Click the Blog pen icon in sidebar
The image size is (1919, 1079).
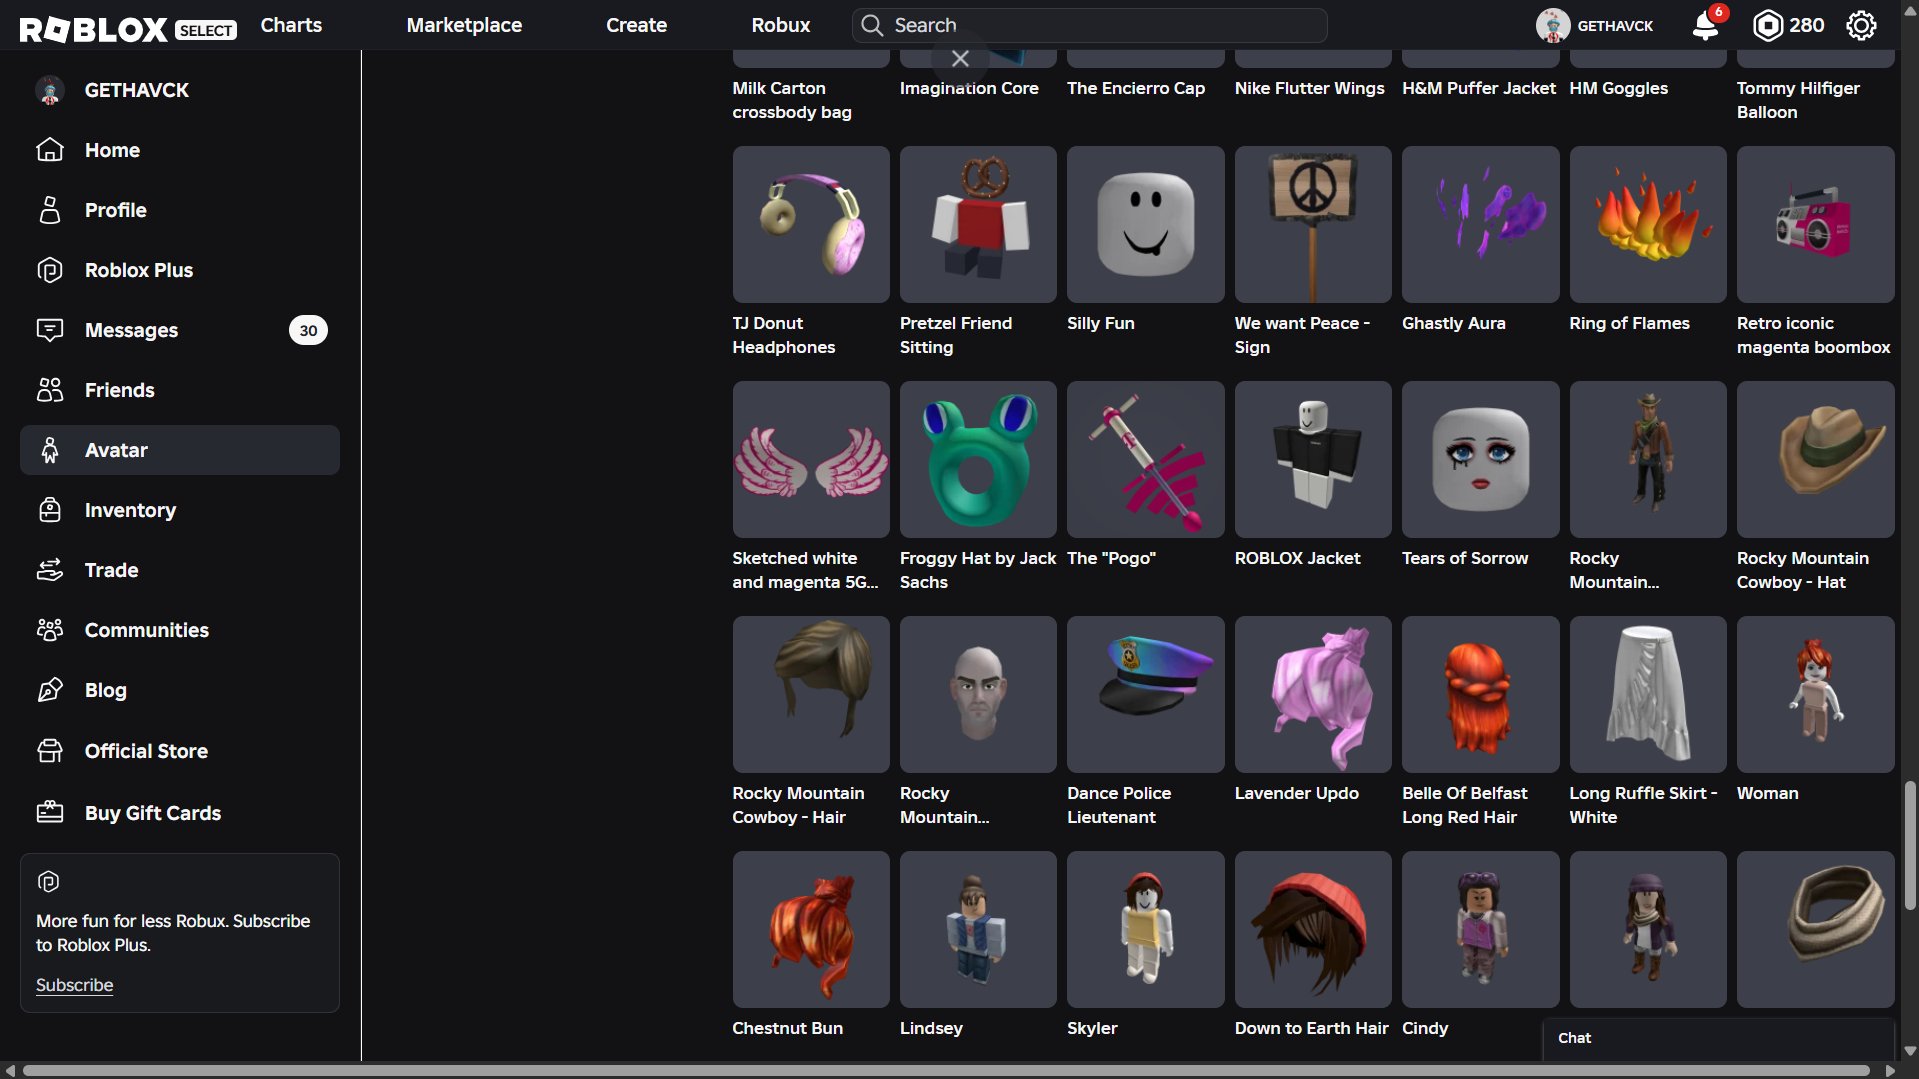click(x=50, y=690)
